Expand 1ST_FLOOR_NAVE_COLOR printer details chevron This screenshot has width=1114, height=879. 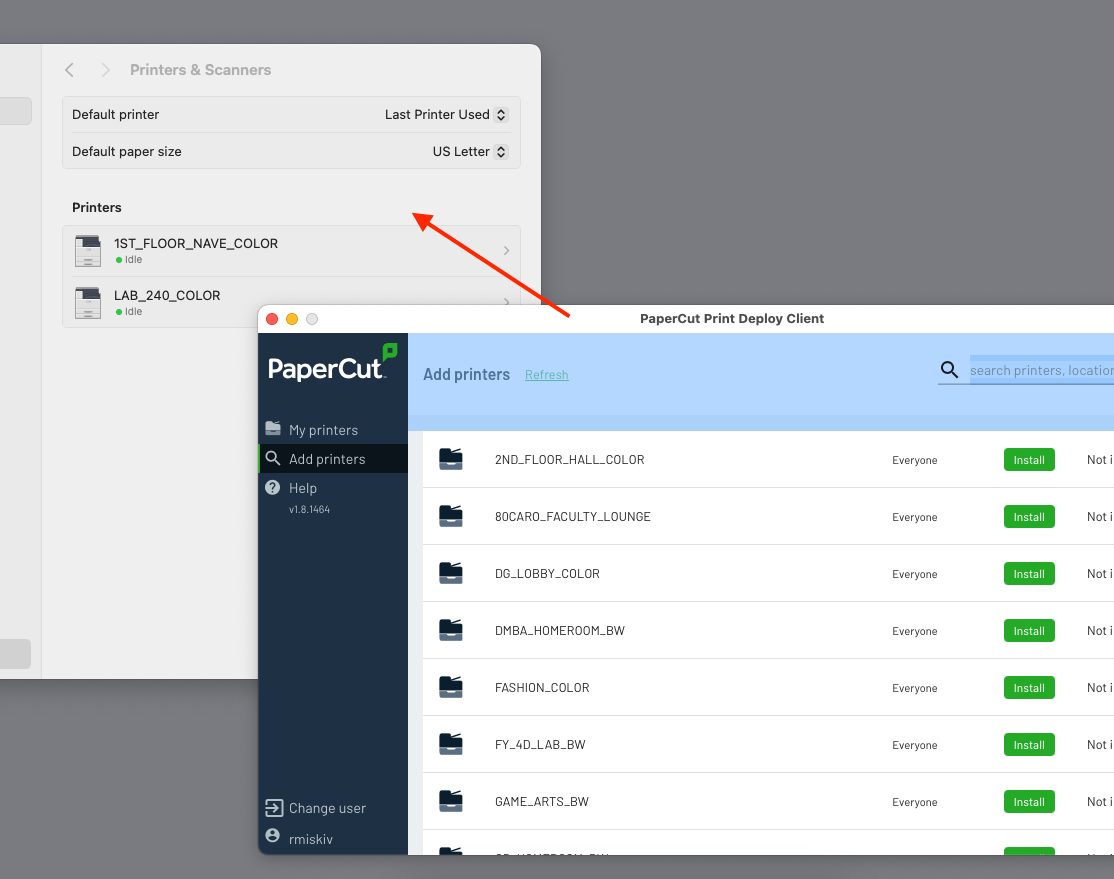[x=507, y=250]
